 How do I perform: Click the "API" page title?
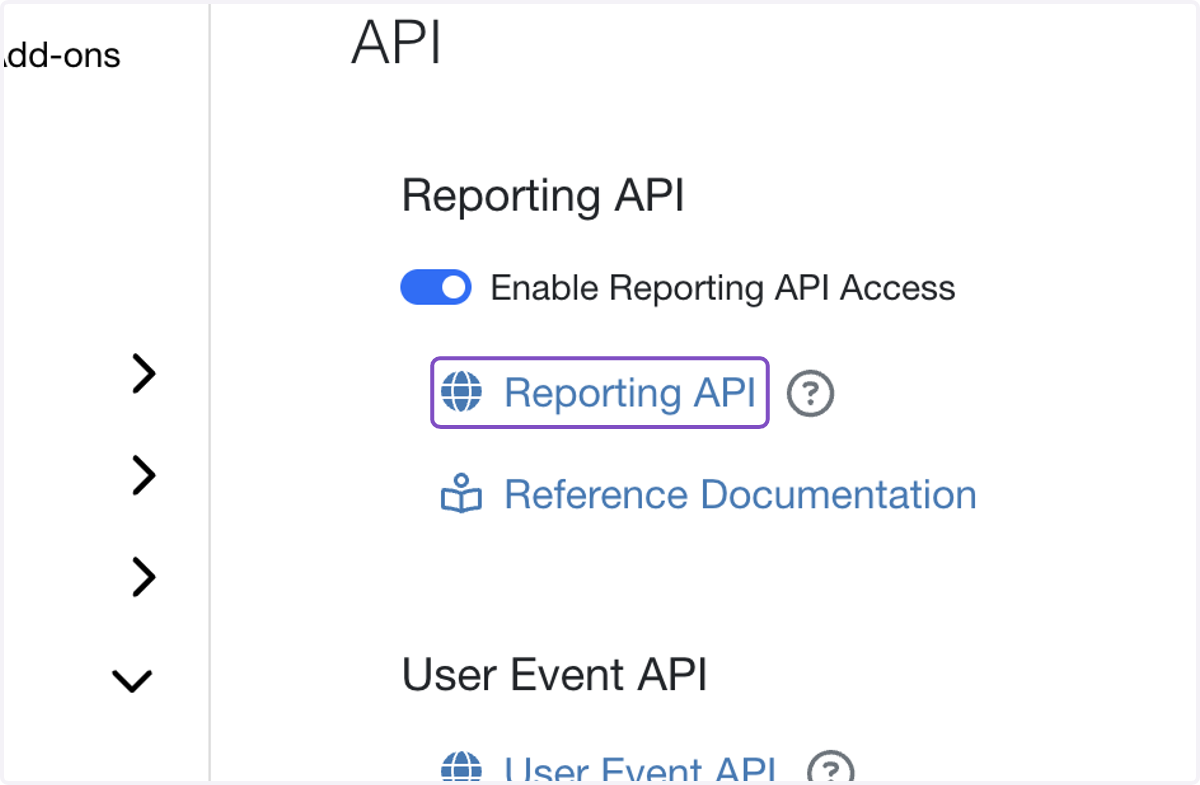pos(396,43)
